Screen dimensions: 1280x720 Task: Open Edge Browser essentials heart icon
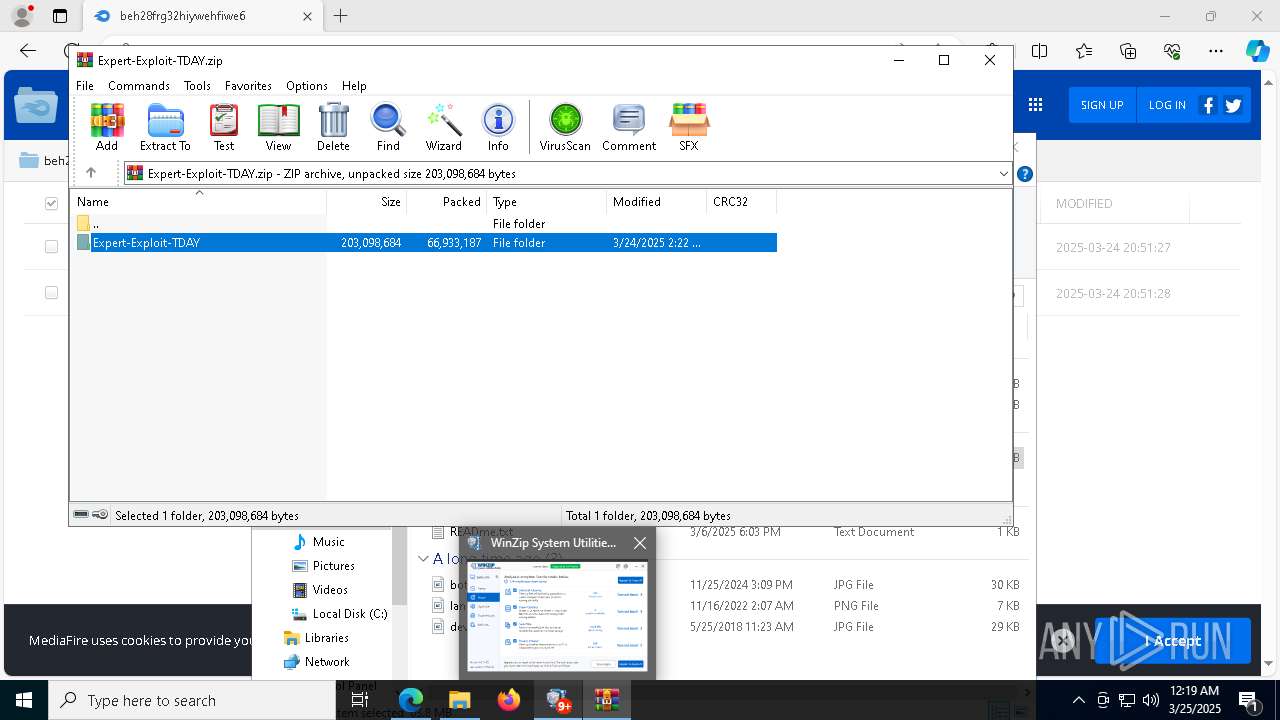tap(1172, 51)
